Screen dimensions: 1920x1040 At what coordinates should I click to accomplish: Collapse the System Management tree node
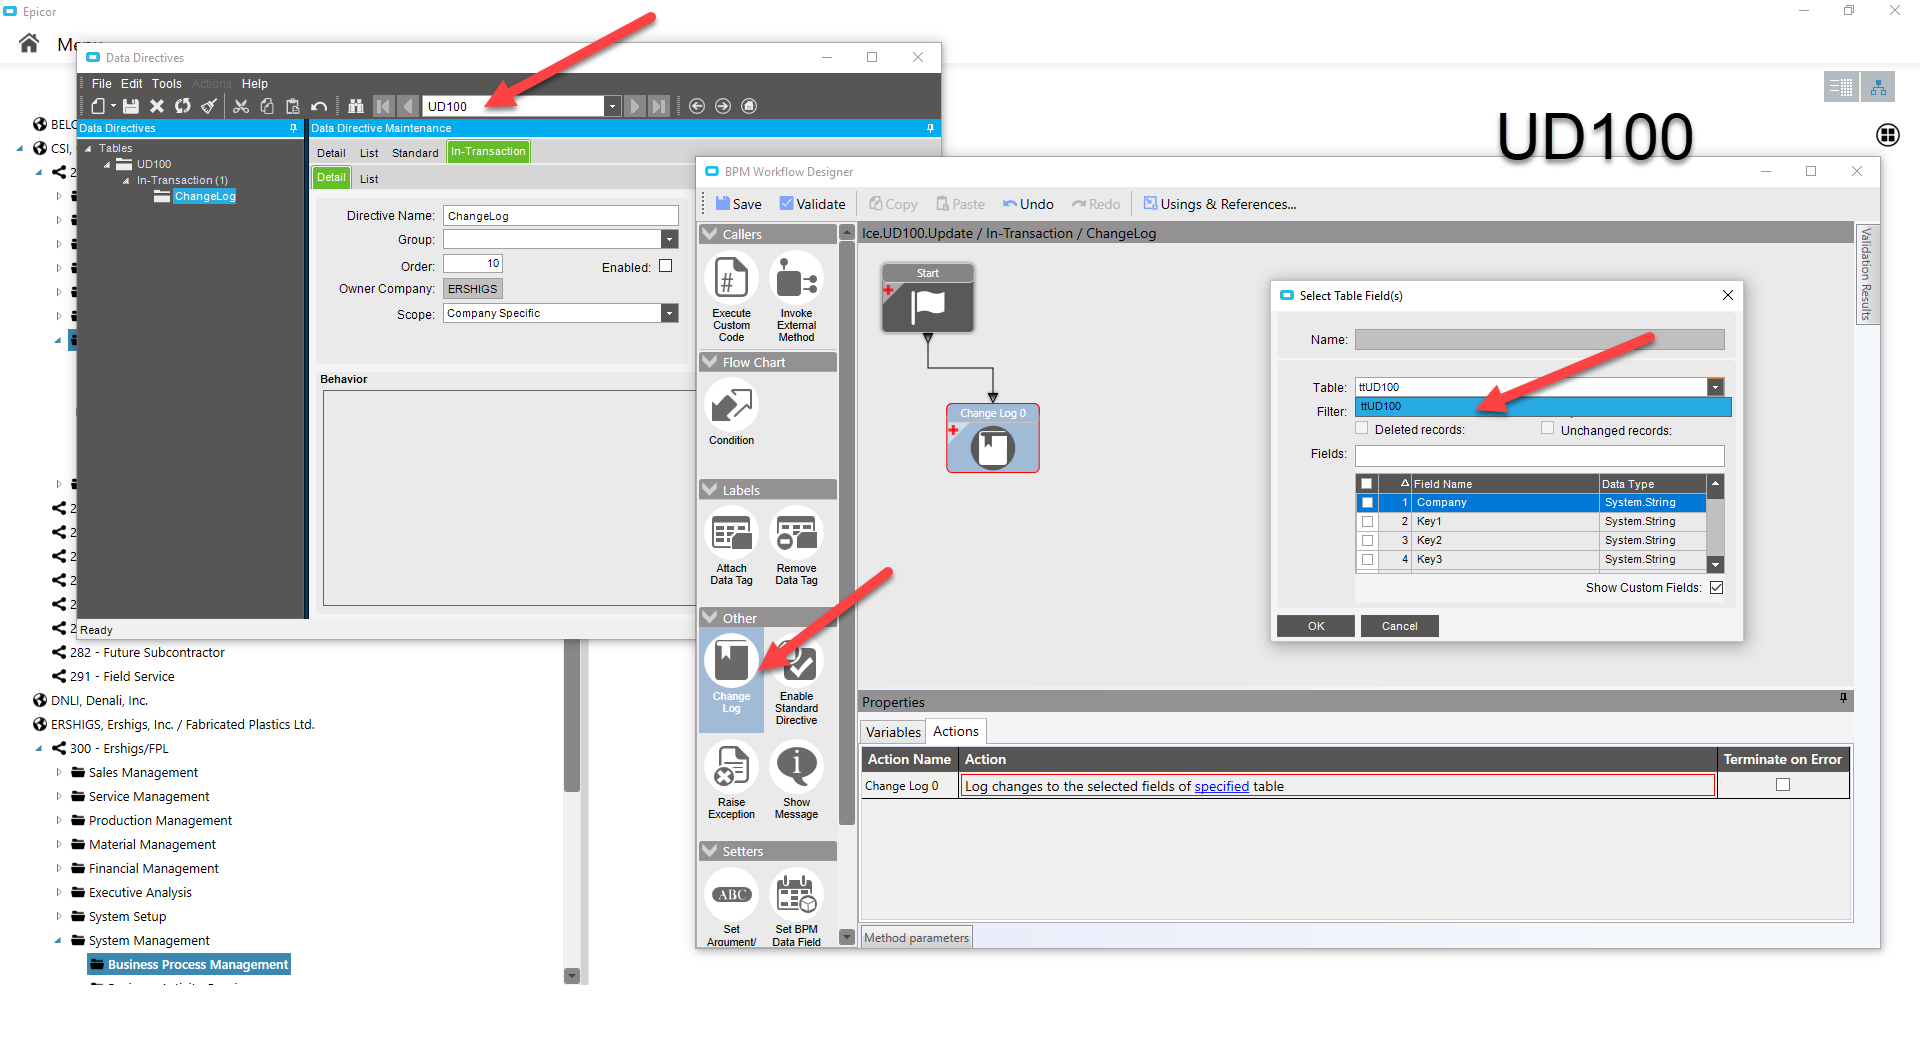click(x=58, y=940)
